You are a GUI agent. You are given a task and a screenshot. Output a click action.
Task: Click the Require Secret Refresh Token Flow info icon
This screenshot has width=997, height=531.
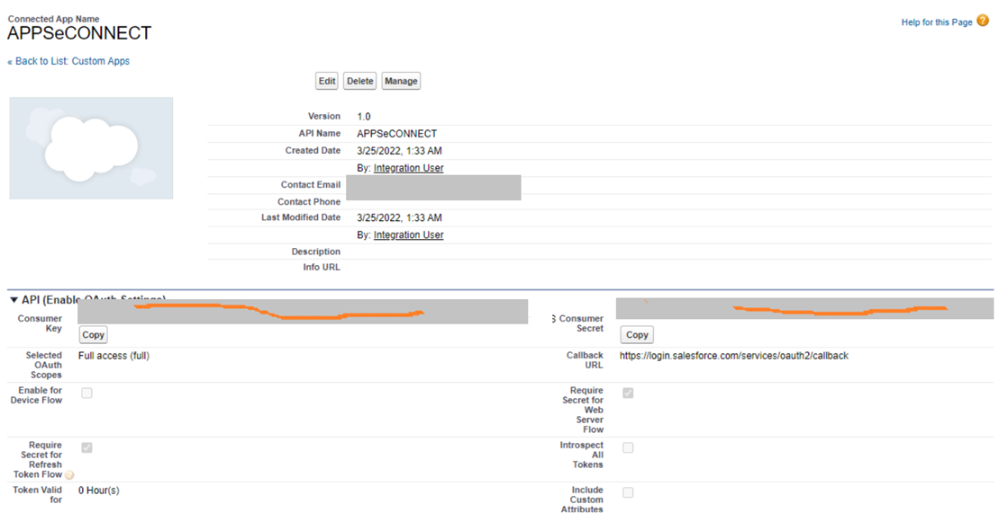(x=69, y=475)
